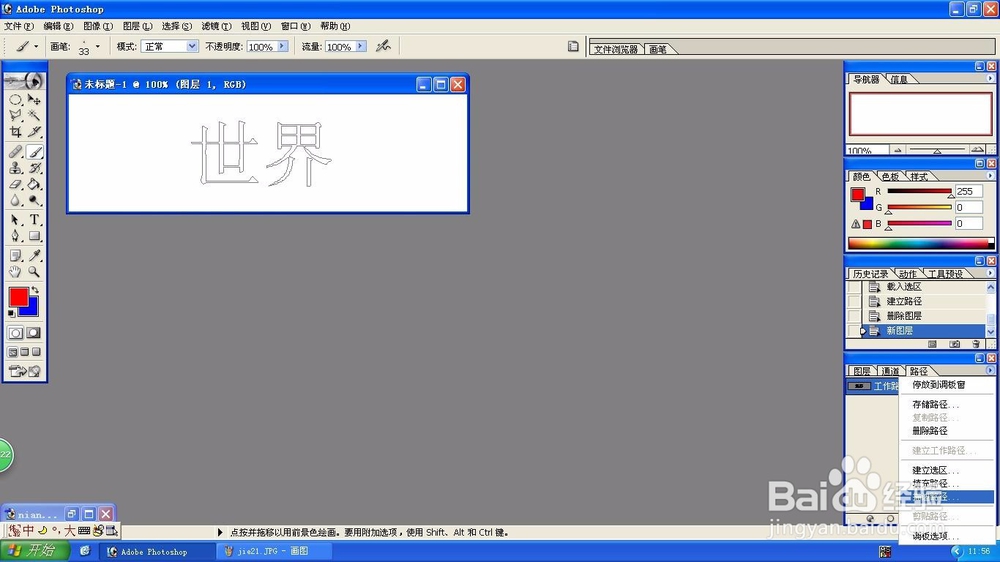Screen dimensions: 1000x562
Task: Open the 文件浏览器 tab
Action: point(615,49)
